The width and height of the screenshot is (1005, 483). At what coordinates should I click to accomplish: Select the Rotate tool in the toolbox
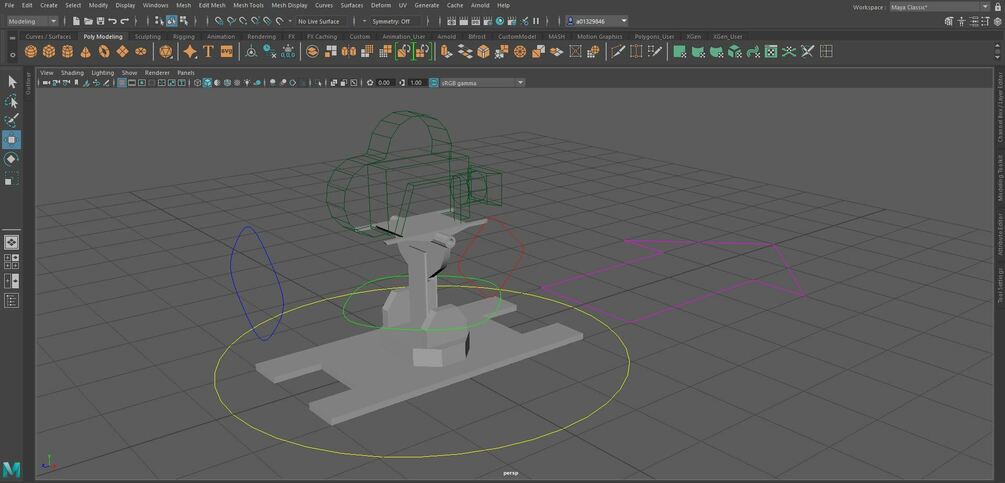coord(12,160)
